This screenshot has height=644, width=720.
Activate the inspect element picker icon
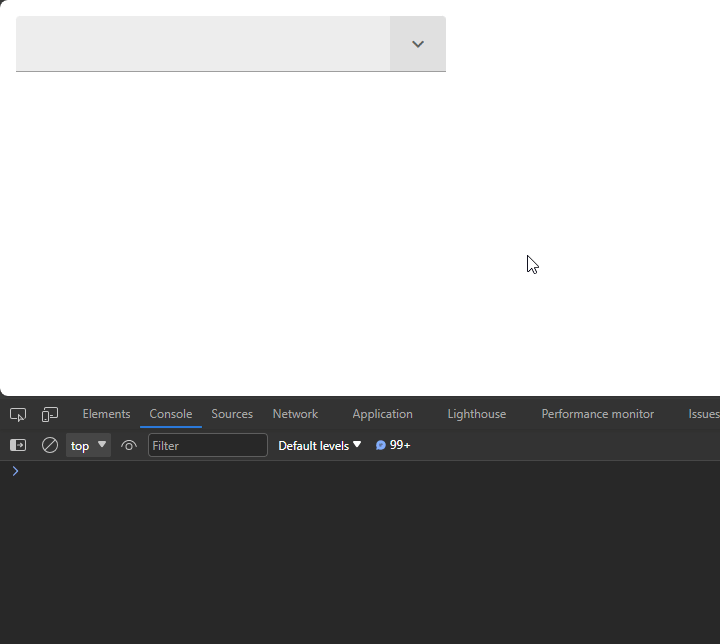18,414
